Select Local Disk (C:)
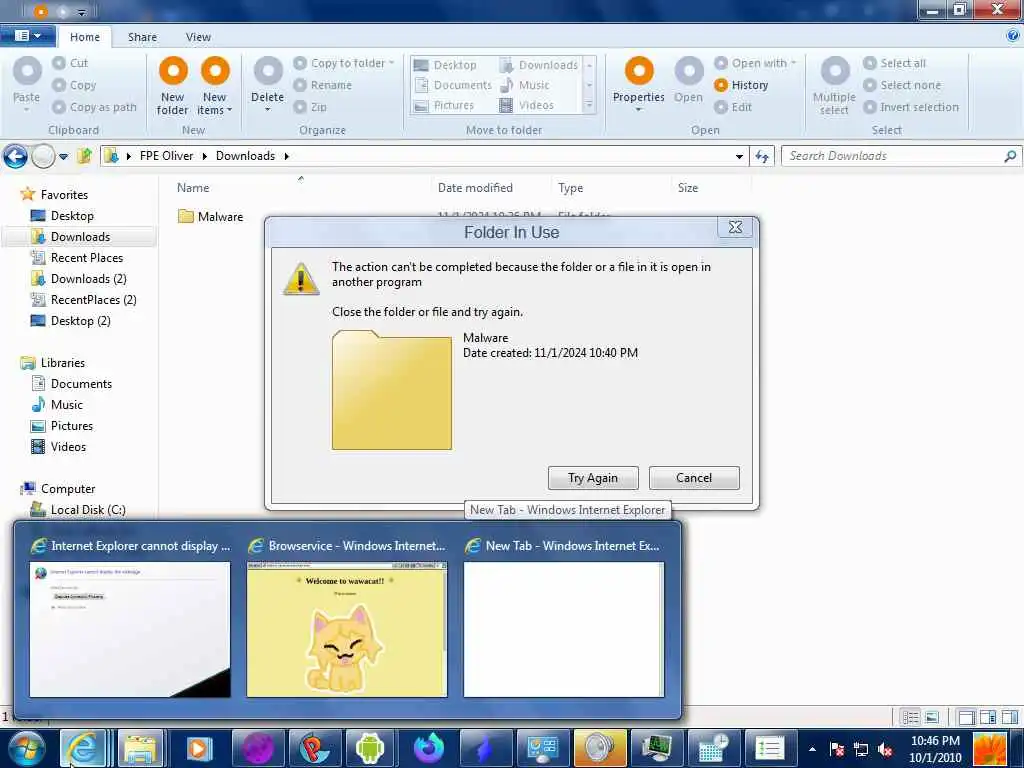 [x=78, y=509]
